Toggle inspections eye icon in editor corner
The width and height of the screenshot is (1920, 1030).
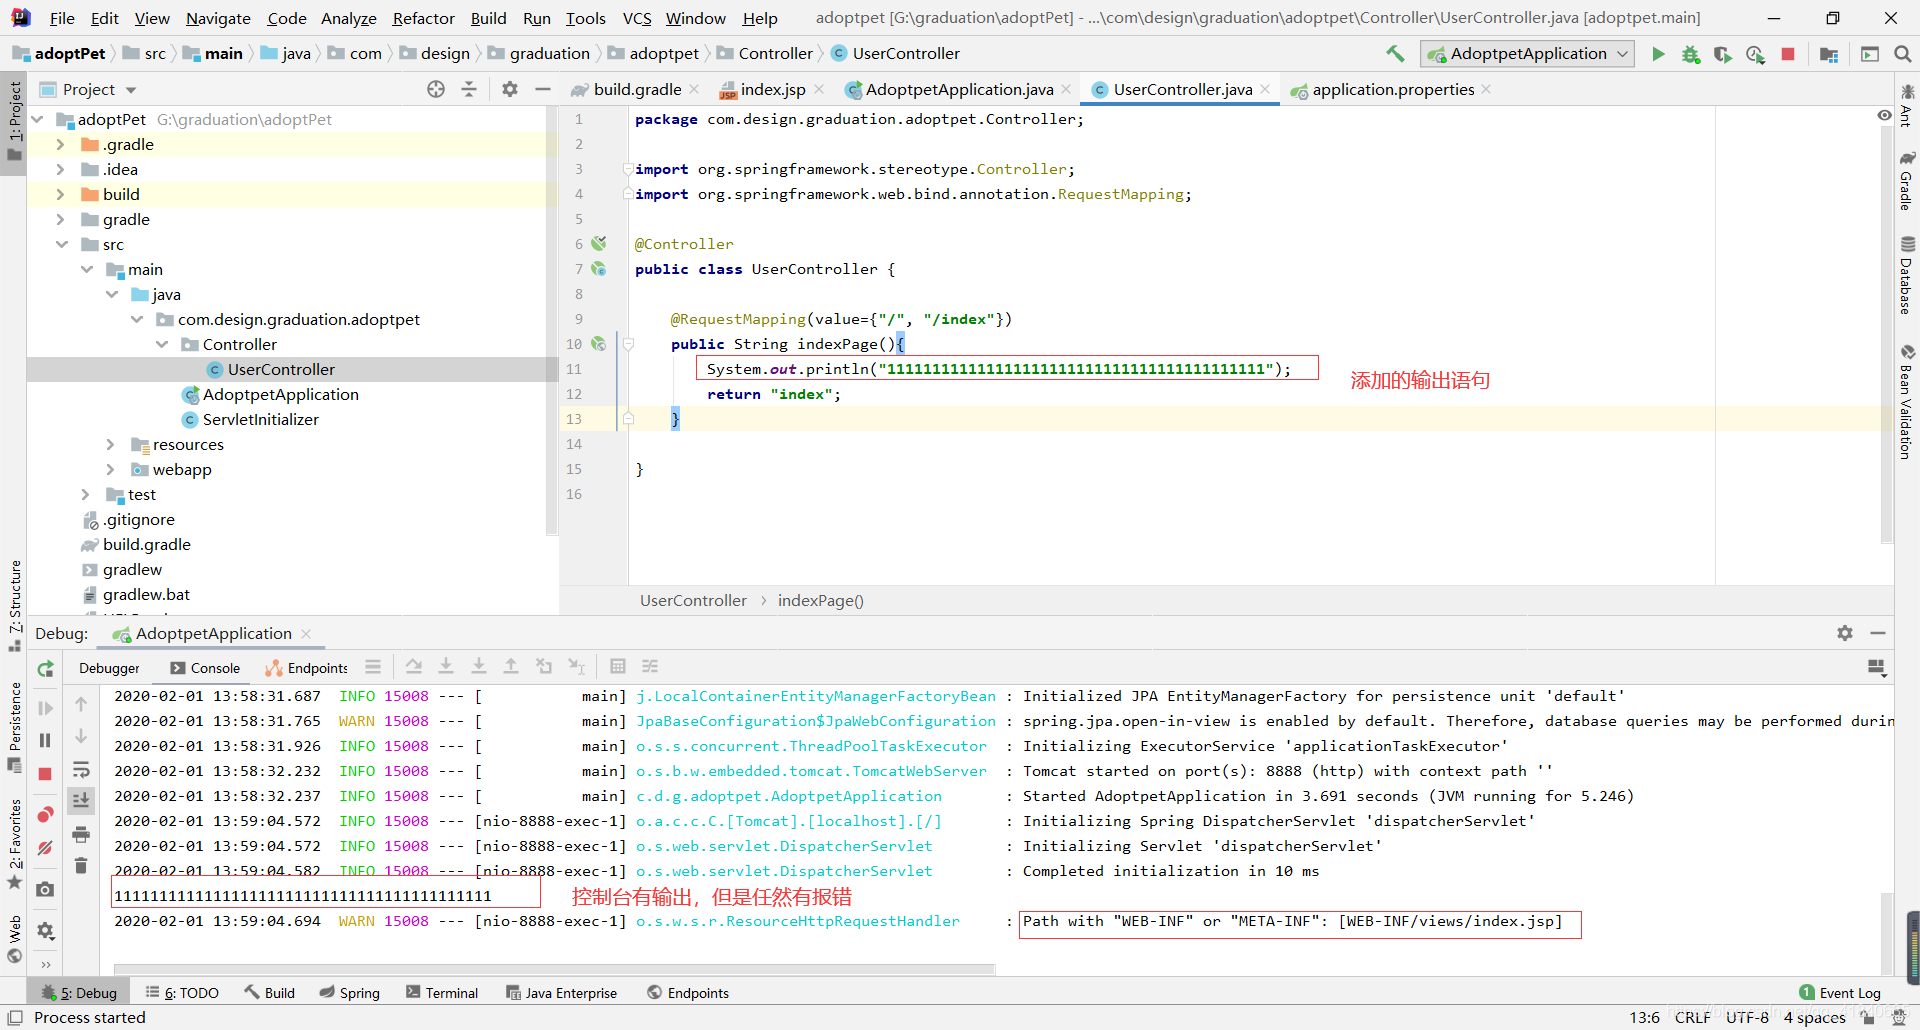click(x=1884, y=116)
